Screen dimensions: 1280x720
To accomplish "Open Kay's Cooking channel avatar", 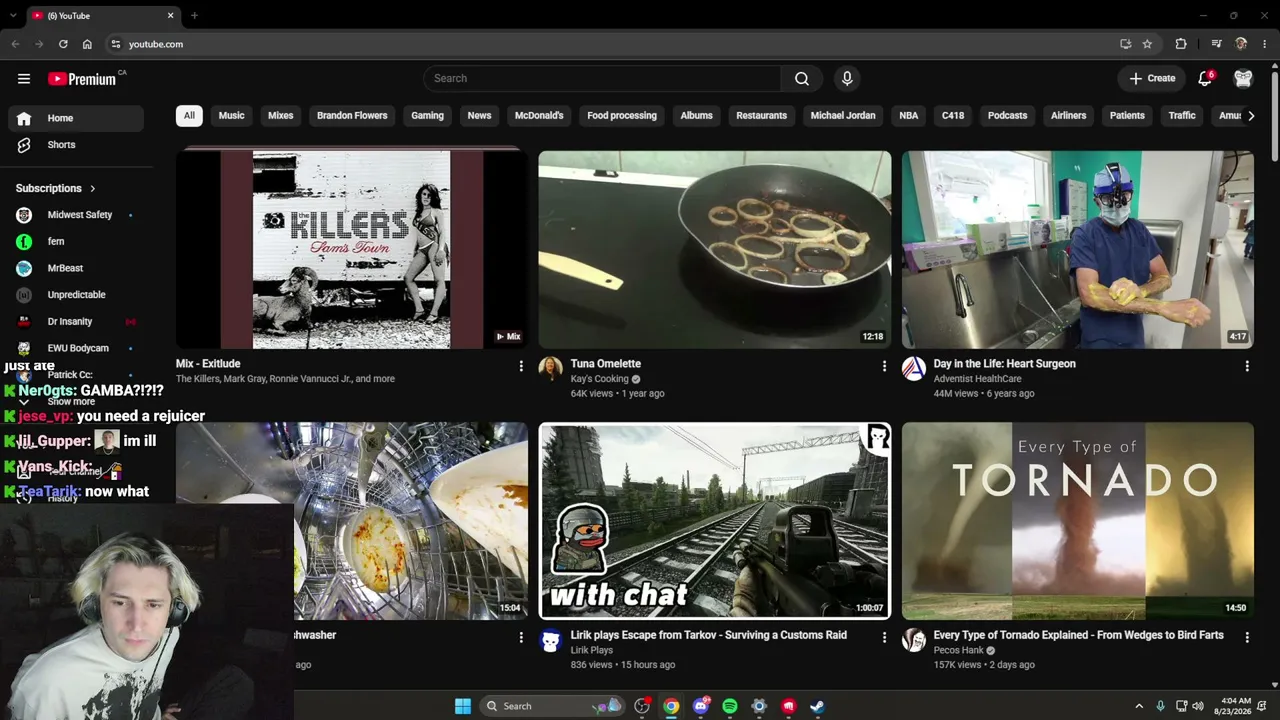I will point(550,369).
